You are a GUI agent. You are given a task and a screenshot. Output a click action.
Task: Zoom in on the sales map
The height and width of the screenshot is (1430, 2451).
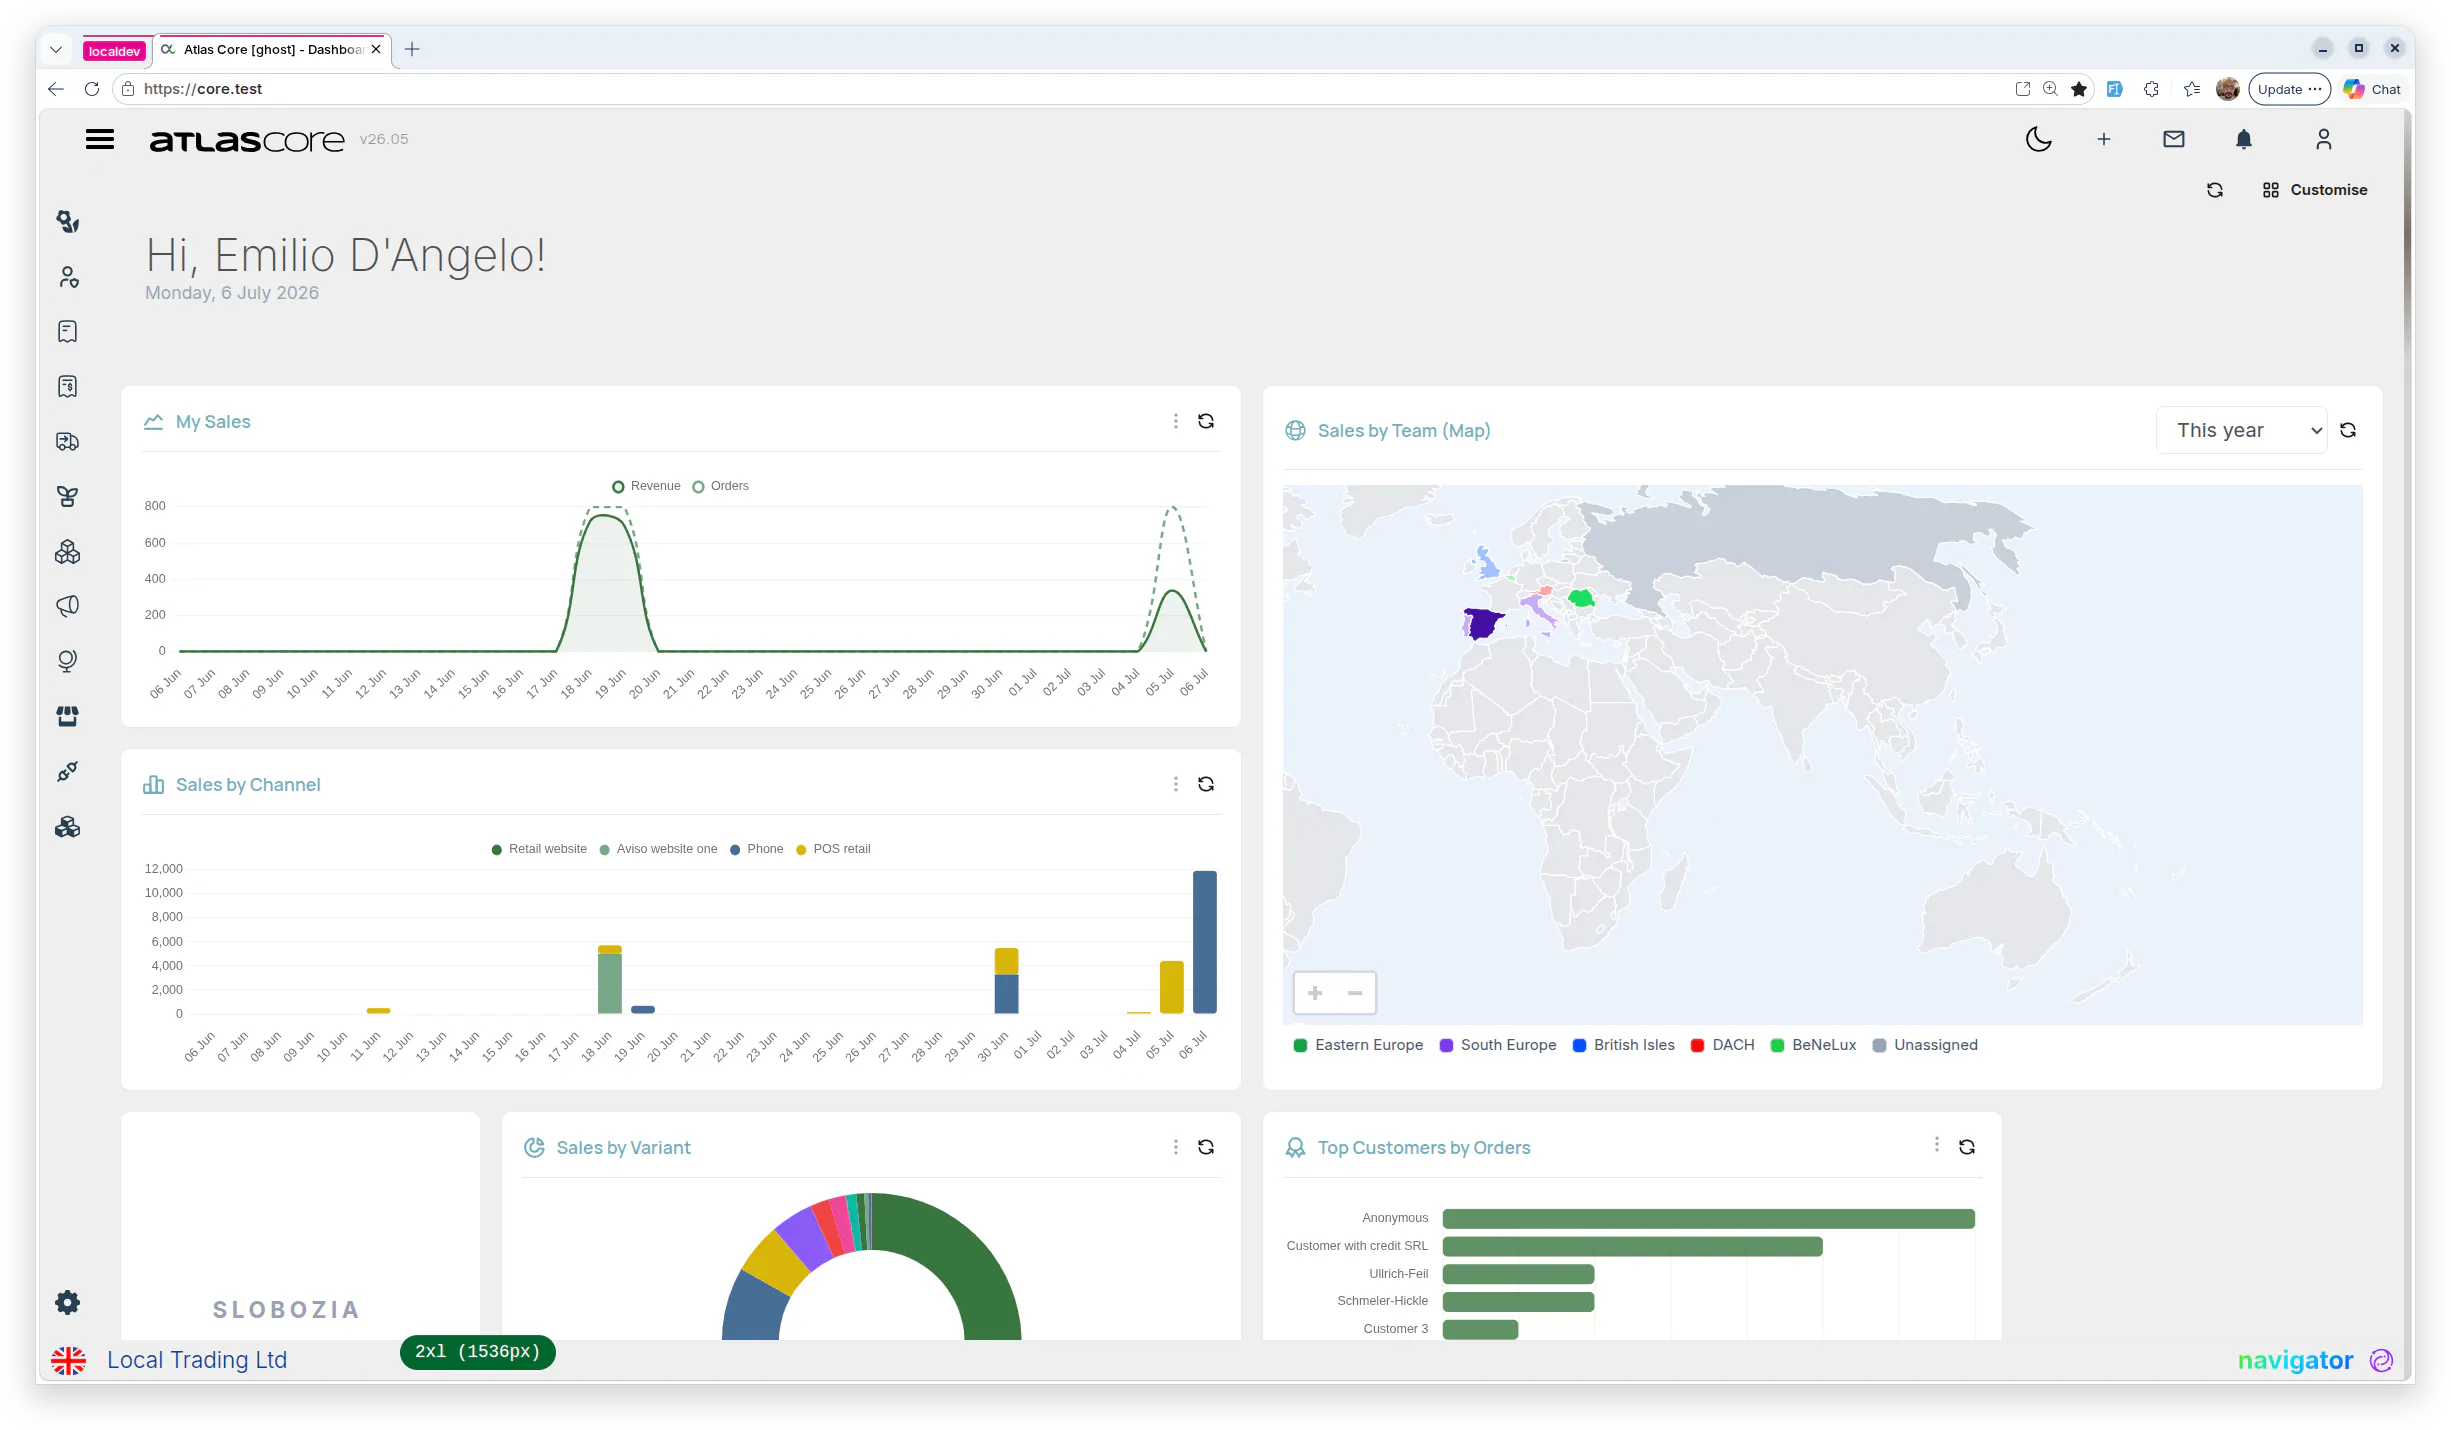point(1315,993)
